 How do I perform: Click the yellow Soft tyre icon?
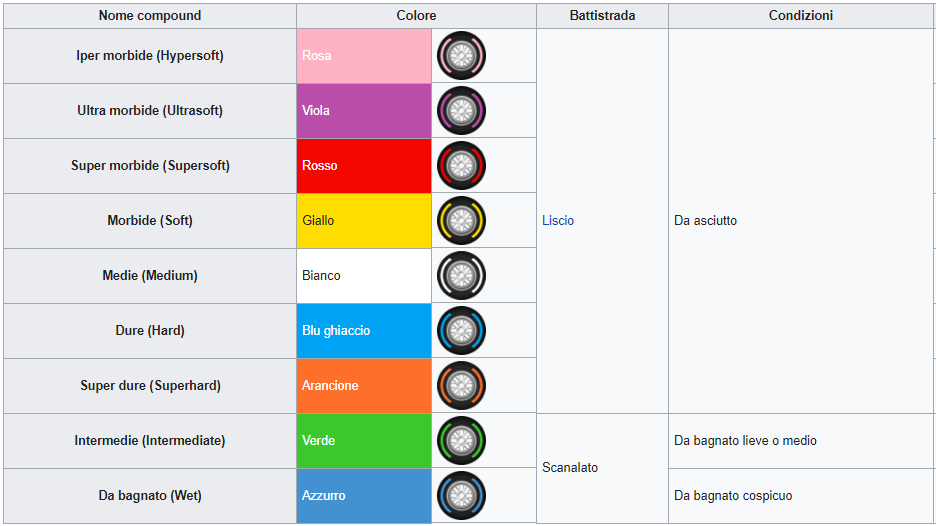click(461, 220)
